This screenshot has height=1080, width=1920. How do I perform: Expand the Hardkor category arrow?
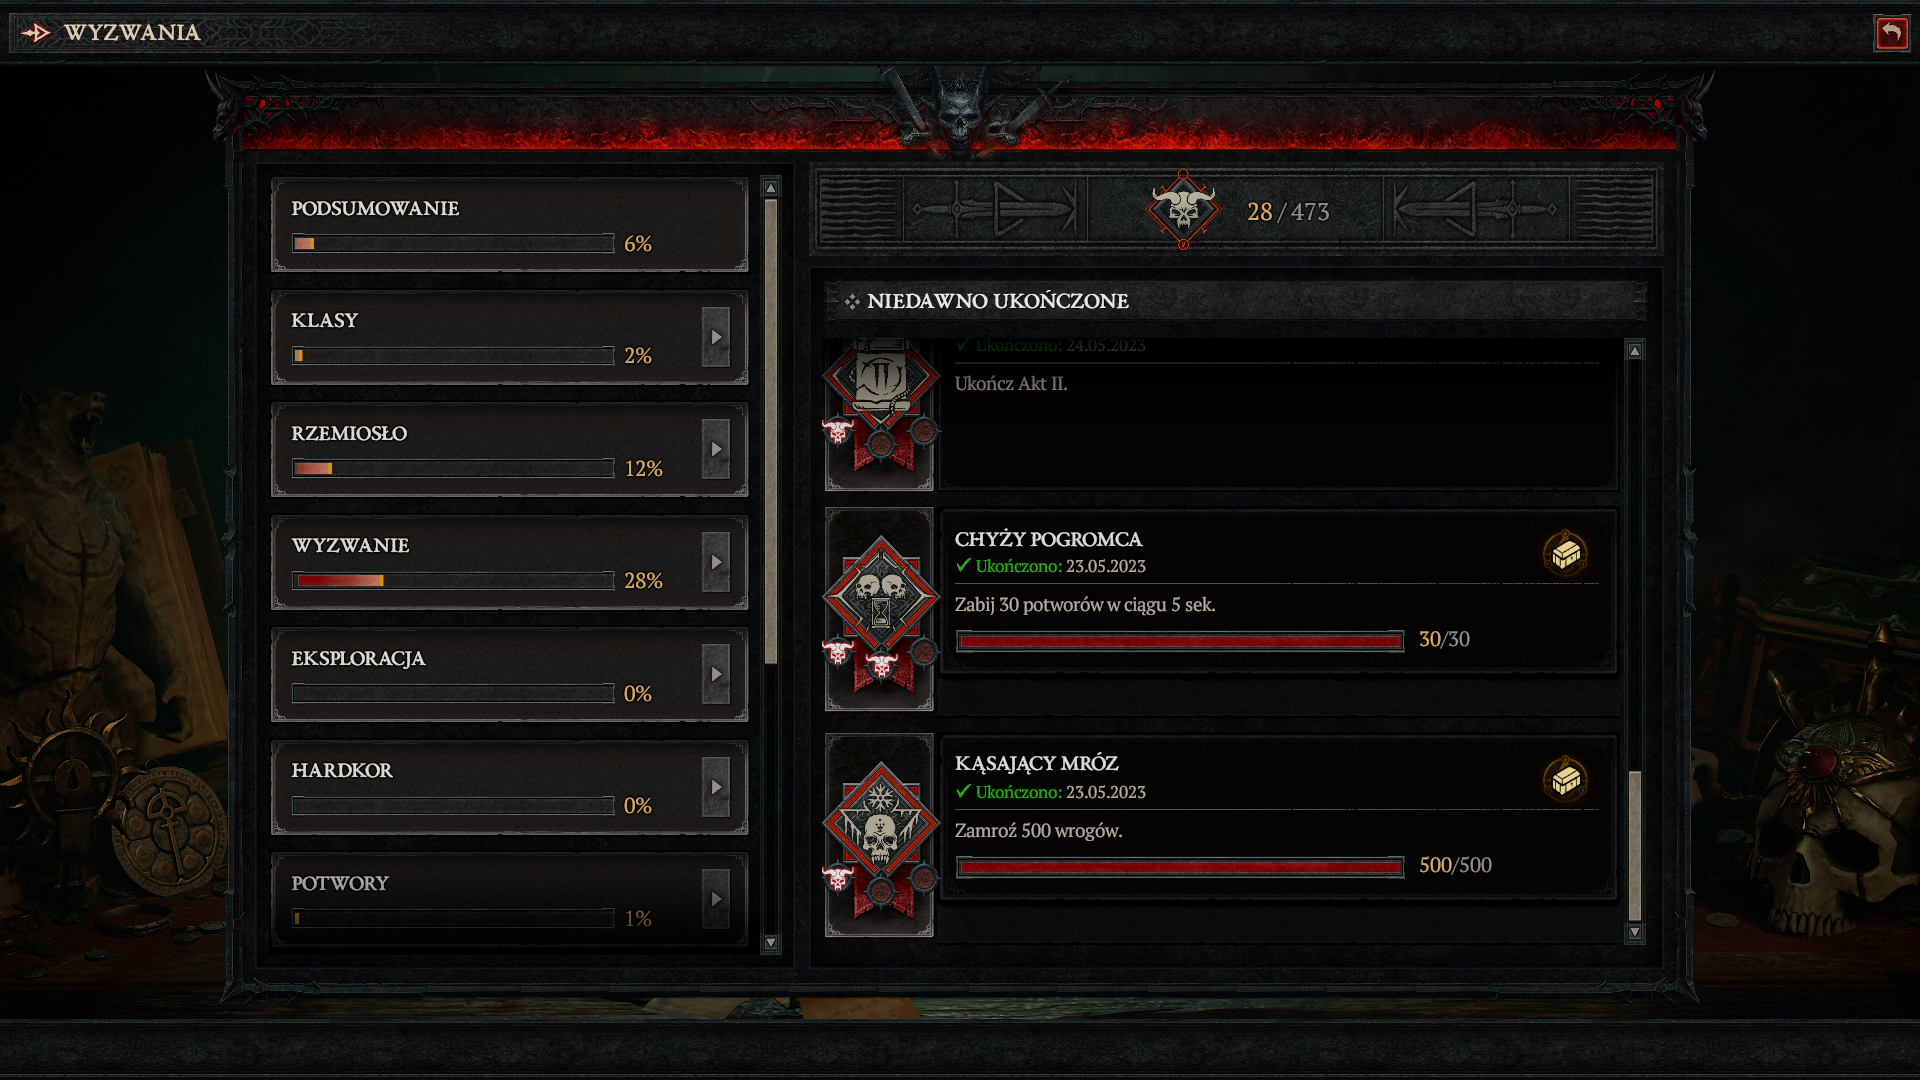[x=716, y=787]
